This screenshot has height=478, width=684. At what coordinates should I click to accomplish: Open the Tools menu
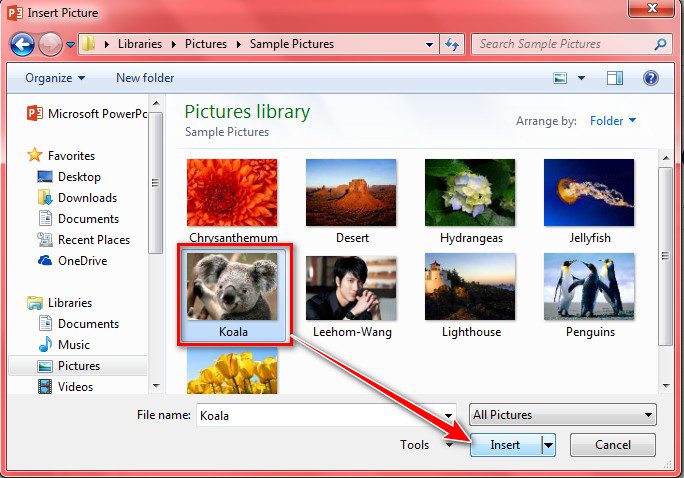click(x=426, y=445)
